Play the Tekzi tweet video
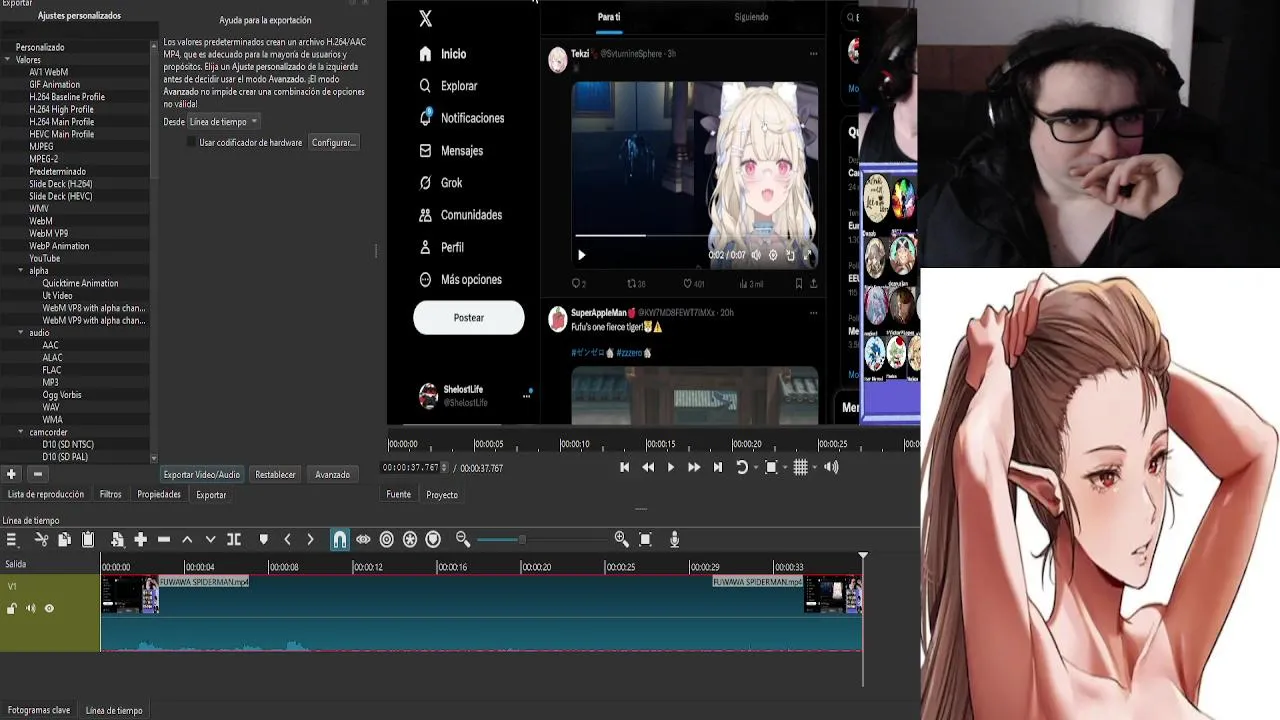This screenshot has width=1280, height=720. [581, 255]
